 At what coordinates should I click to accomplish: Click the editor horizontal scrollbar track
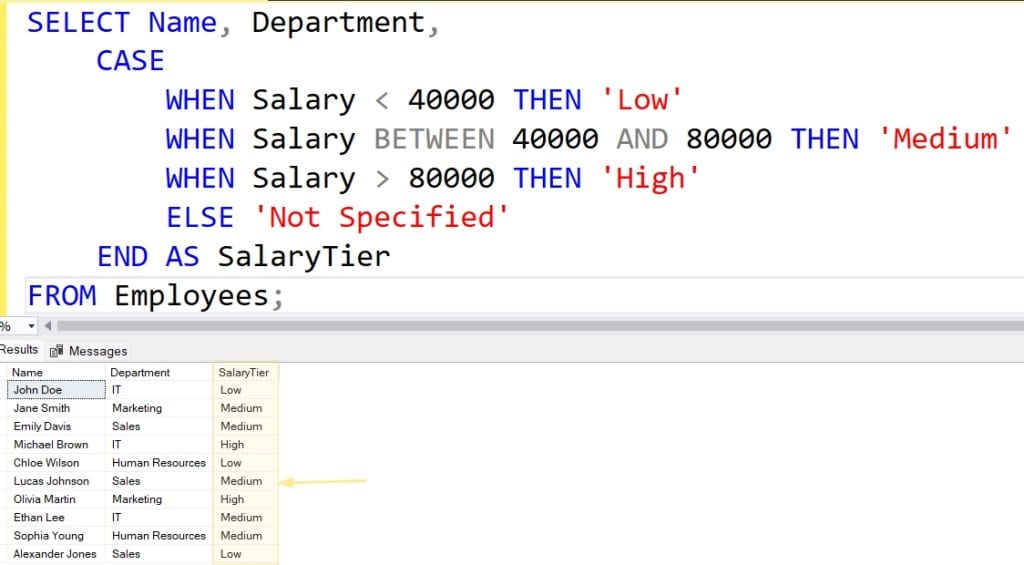point(539,325)
